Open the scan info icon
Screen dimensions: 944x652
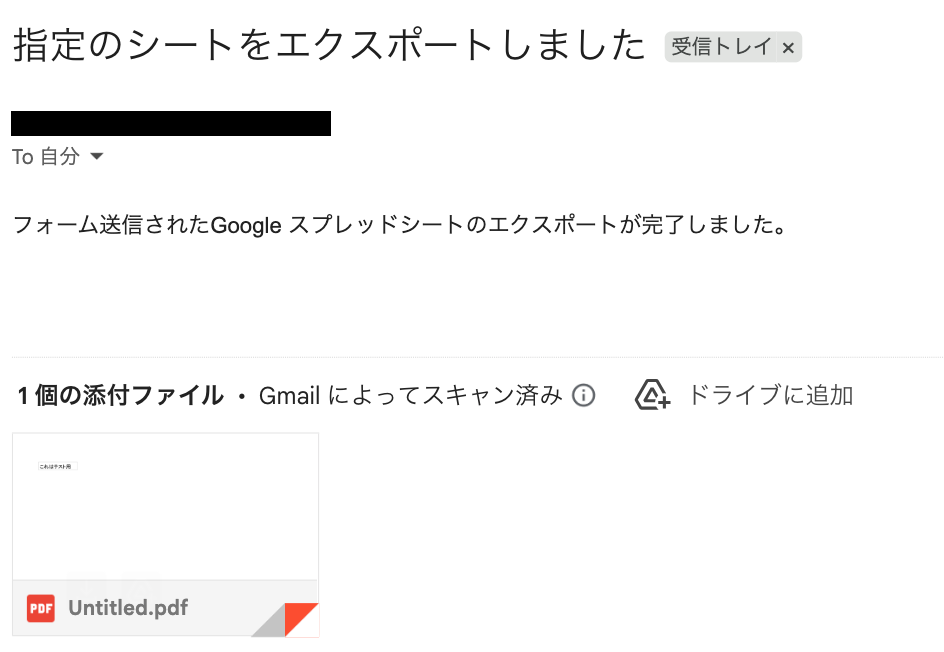pos(583,396)
